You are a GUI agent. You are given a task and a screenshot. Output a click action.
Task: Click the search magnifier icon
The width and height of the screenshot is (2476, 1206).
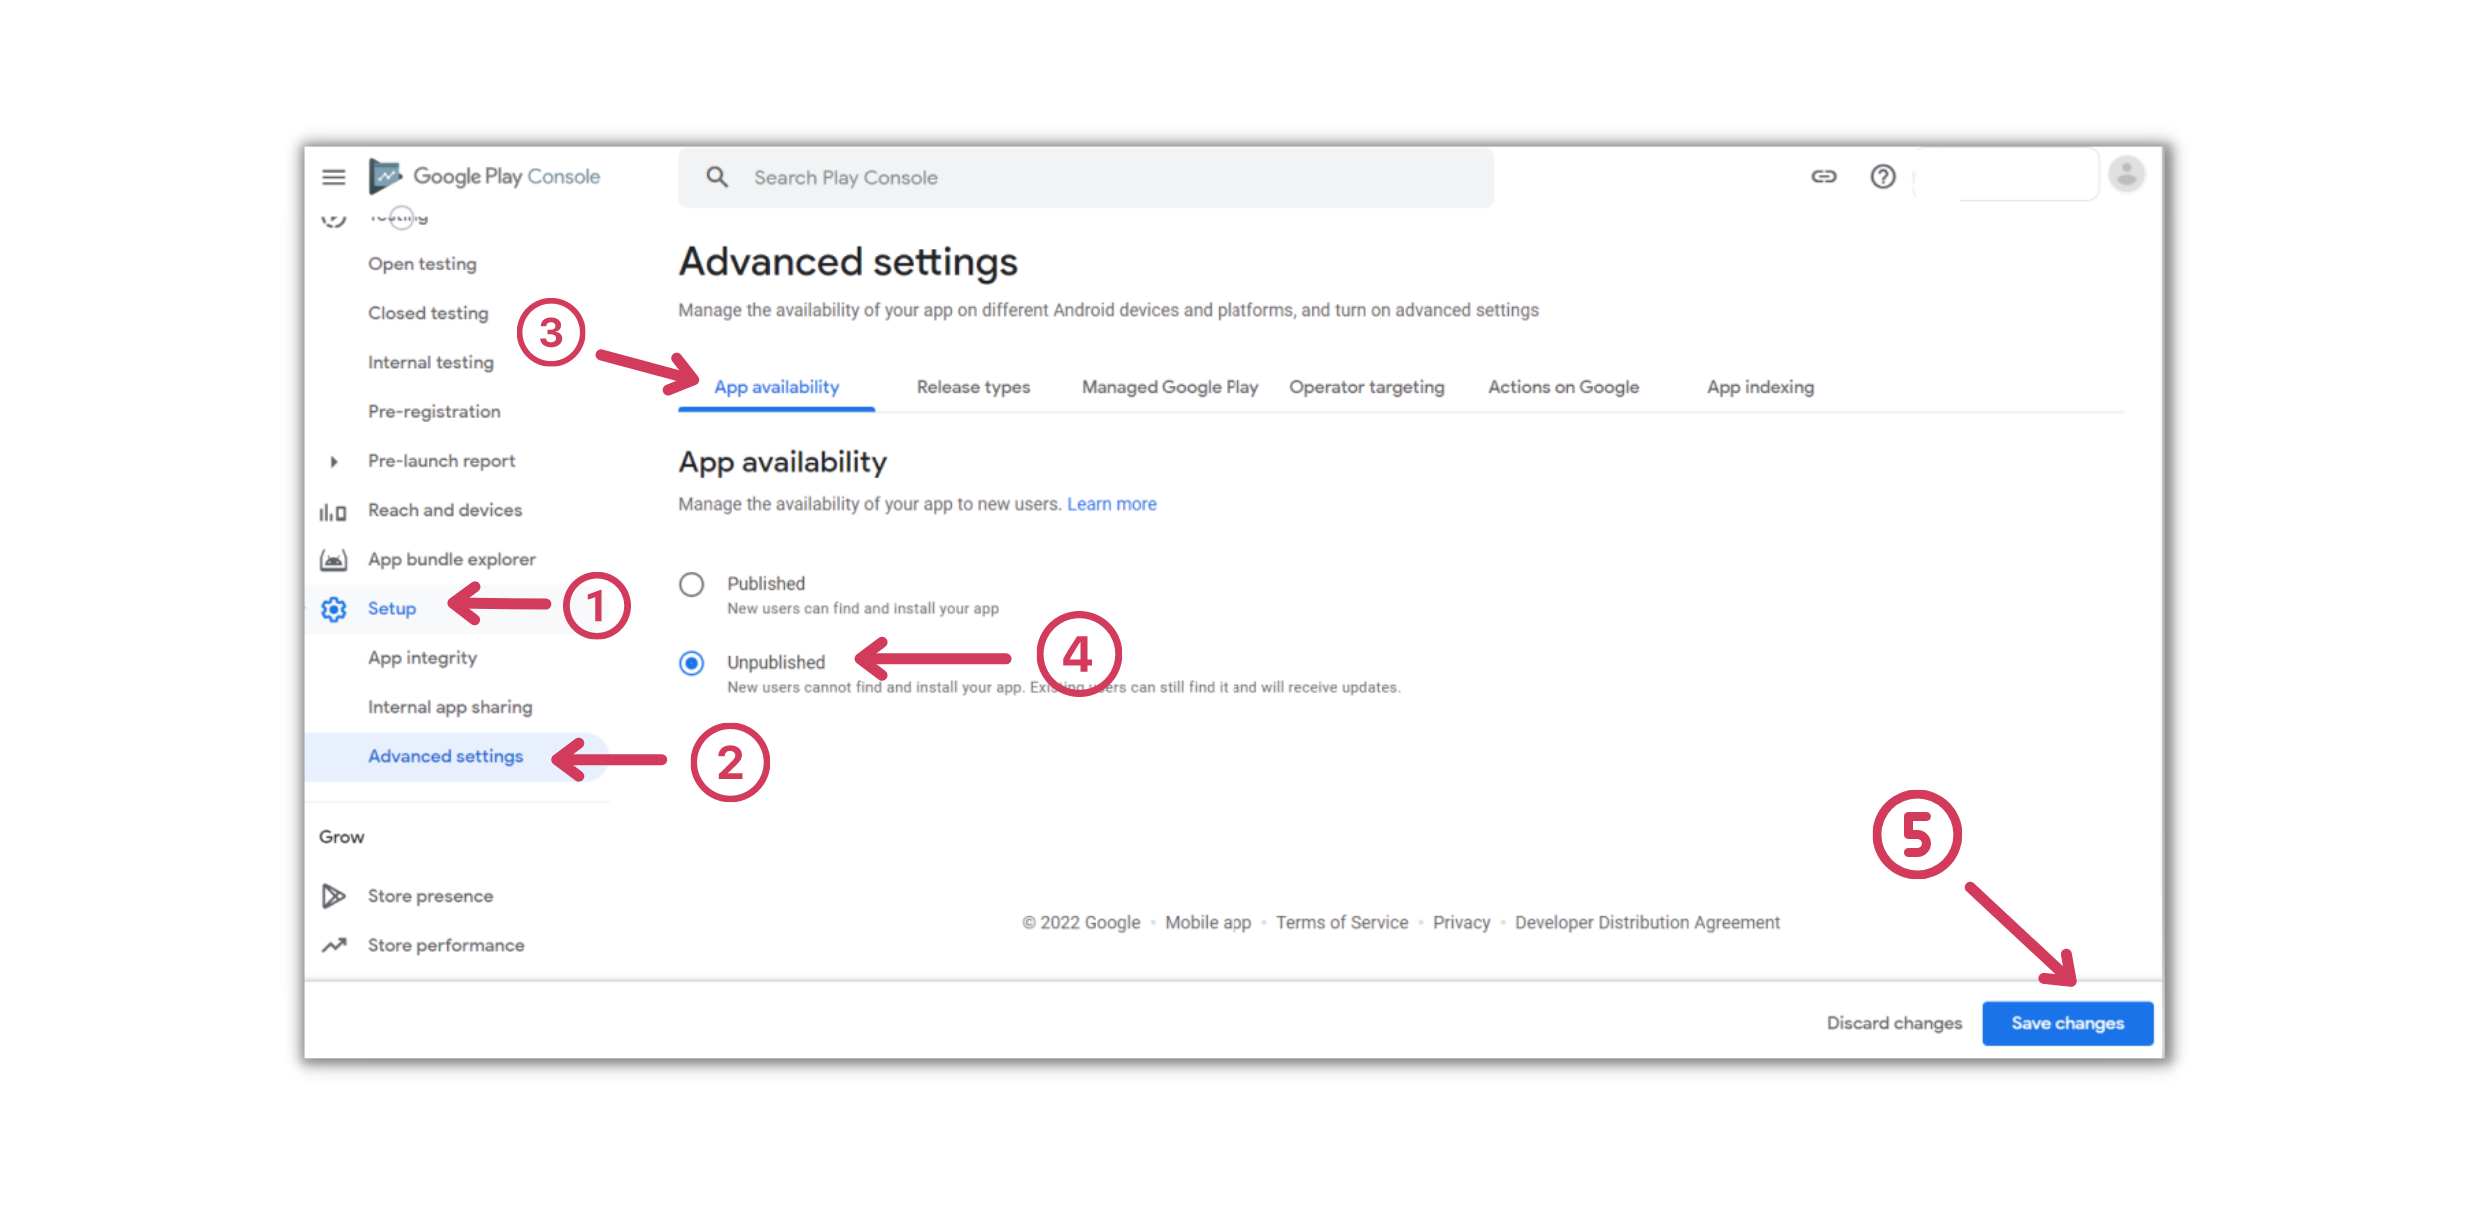pos(717,177)
